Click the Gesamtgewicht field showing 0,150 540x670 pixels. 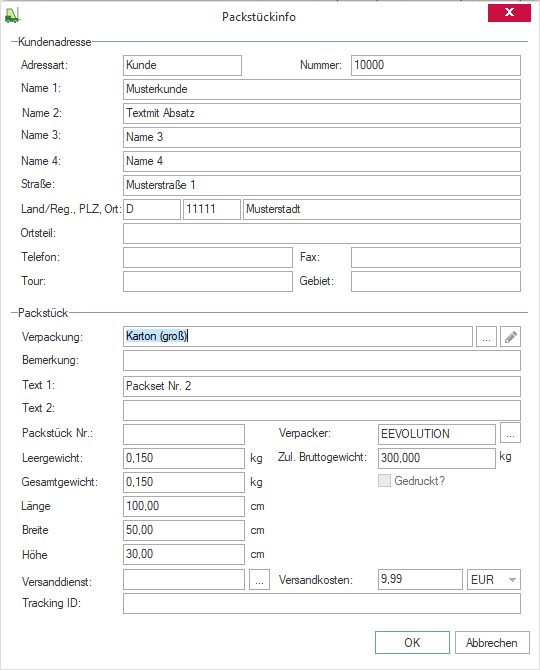(184, 482)
